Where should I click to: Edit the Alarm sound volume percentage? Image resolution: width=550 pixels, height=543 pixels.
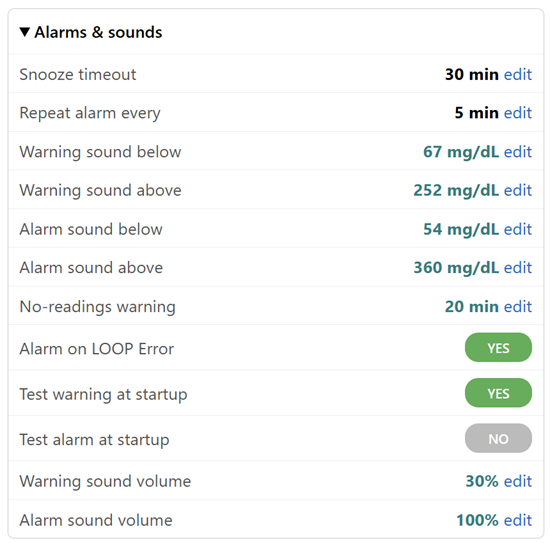click(518, 520)
